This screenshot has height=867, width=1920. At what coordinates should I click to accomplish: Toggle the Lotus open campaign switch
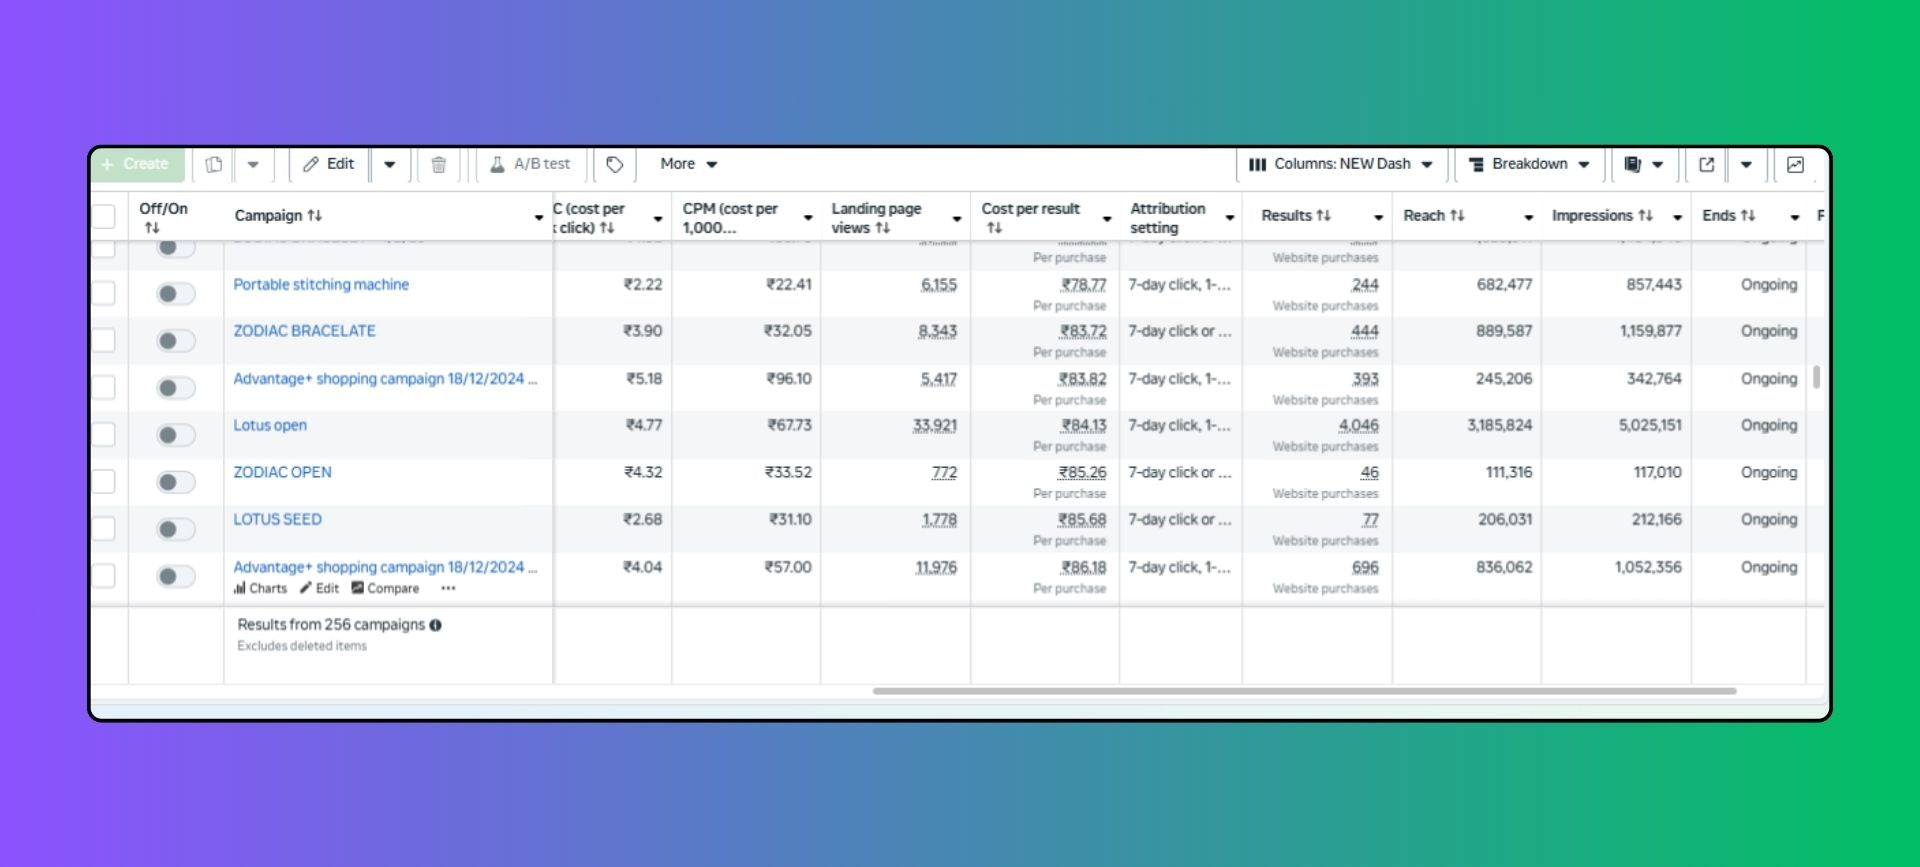pos(175,435)
